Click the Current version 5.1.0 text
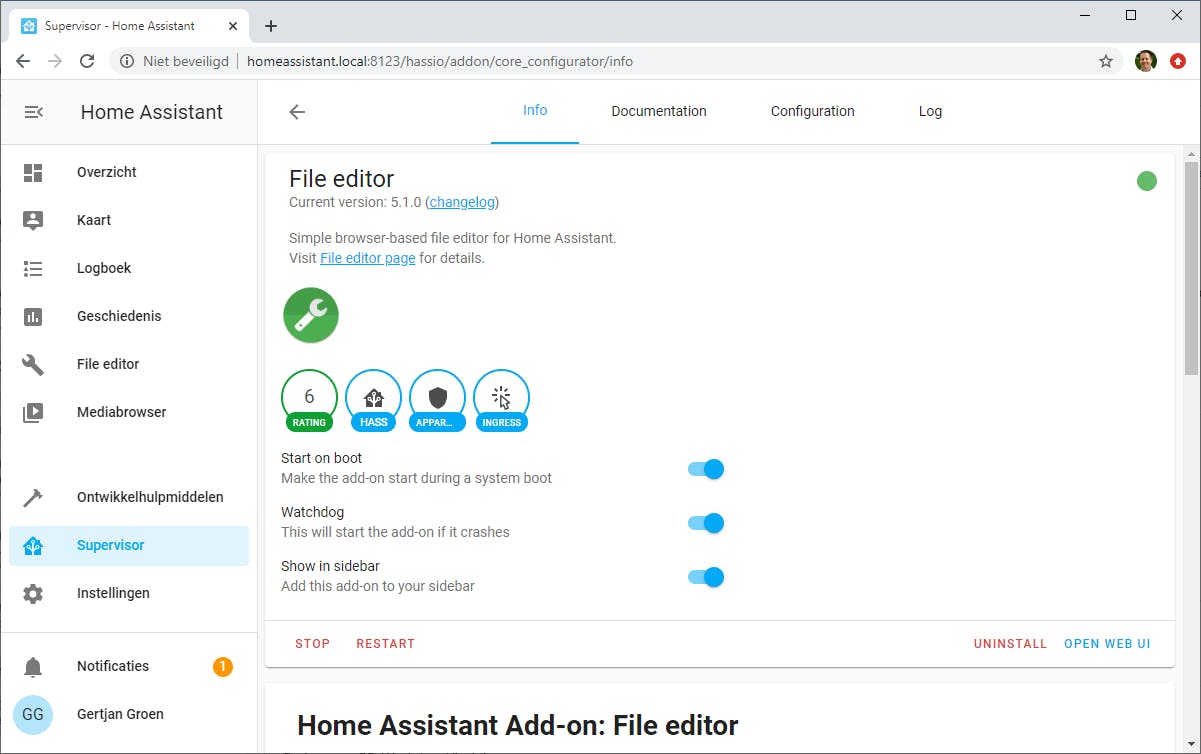This screenshot has width=1201, height=754. pyautogui.click(x=356, y=202)
